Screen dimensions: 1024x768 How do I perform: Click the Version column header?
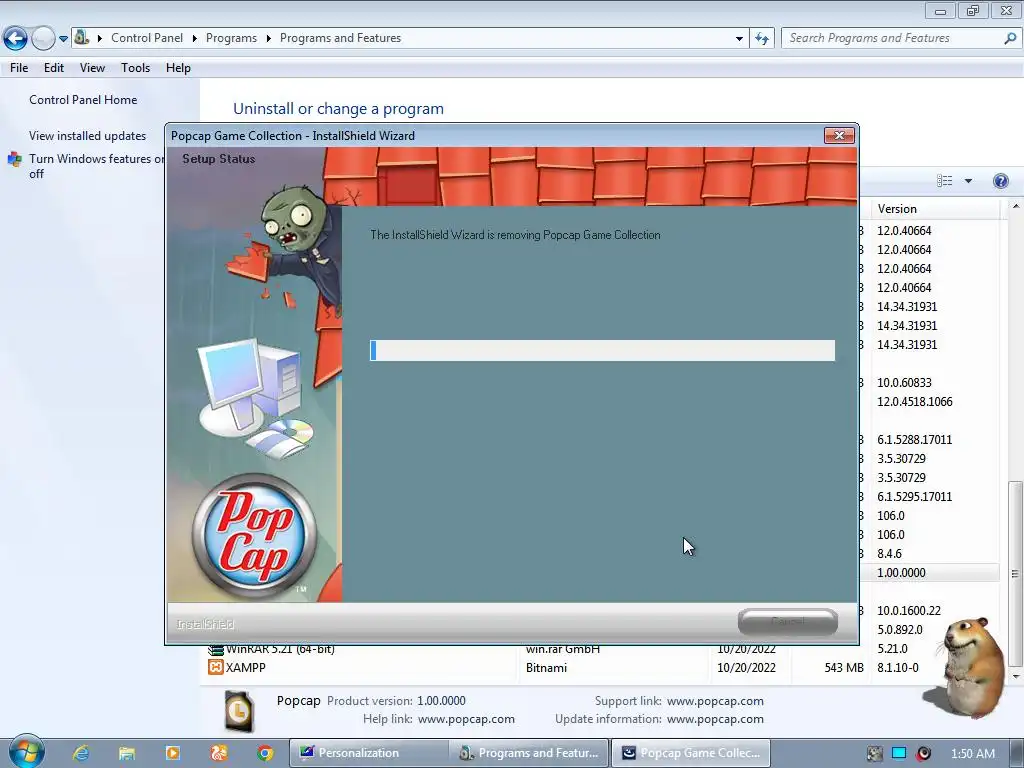935,209
